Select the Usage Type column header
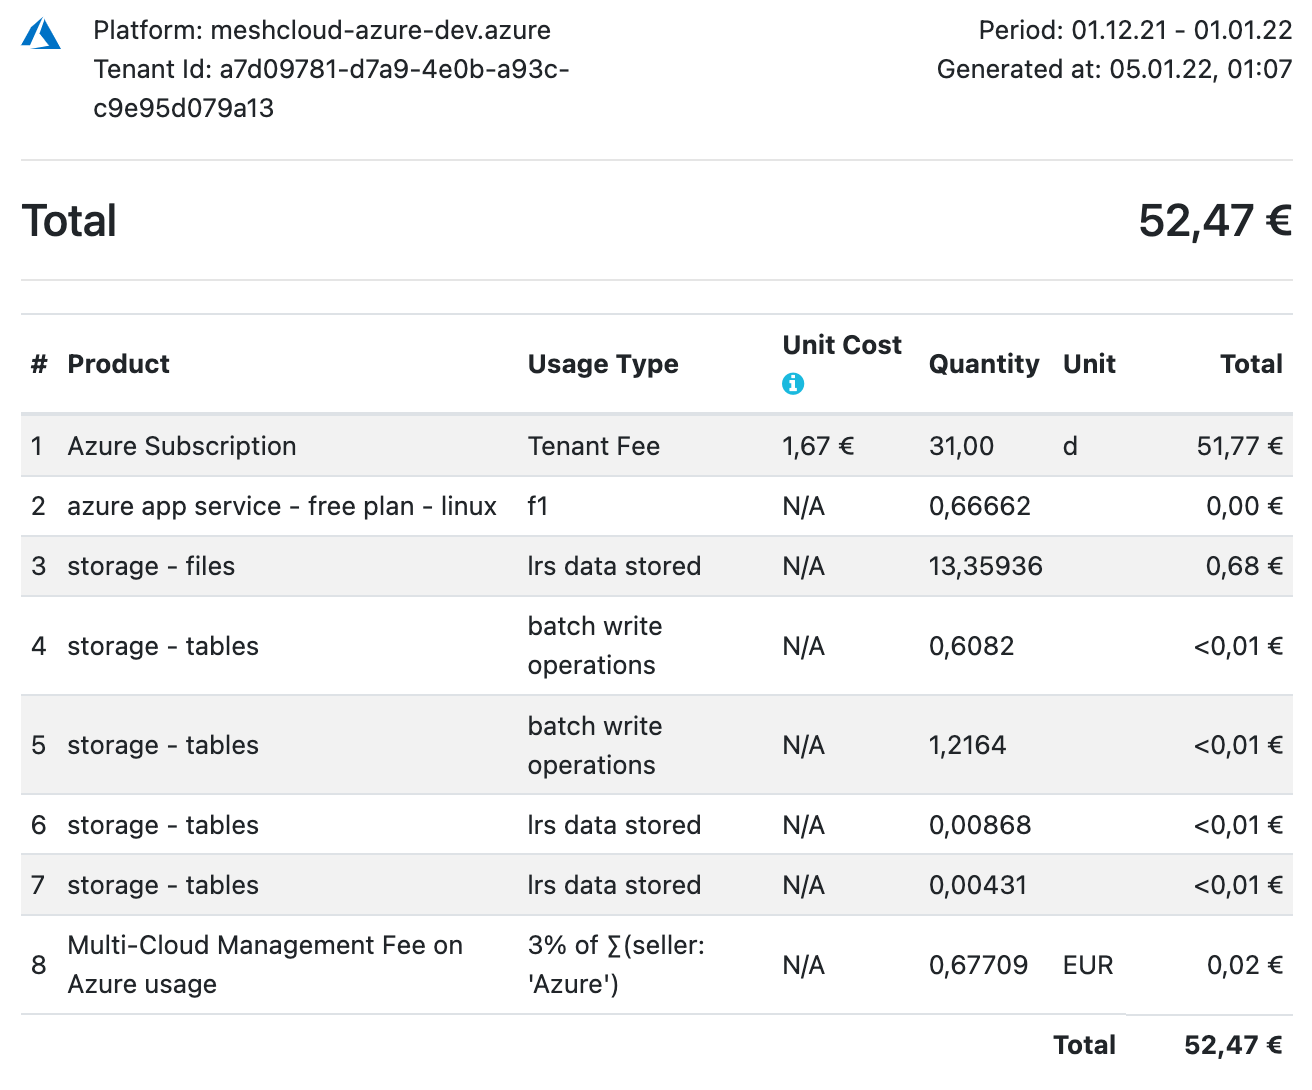The height and width of the screenshot is (1090, 1312). pos(603,364)
